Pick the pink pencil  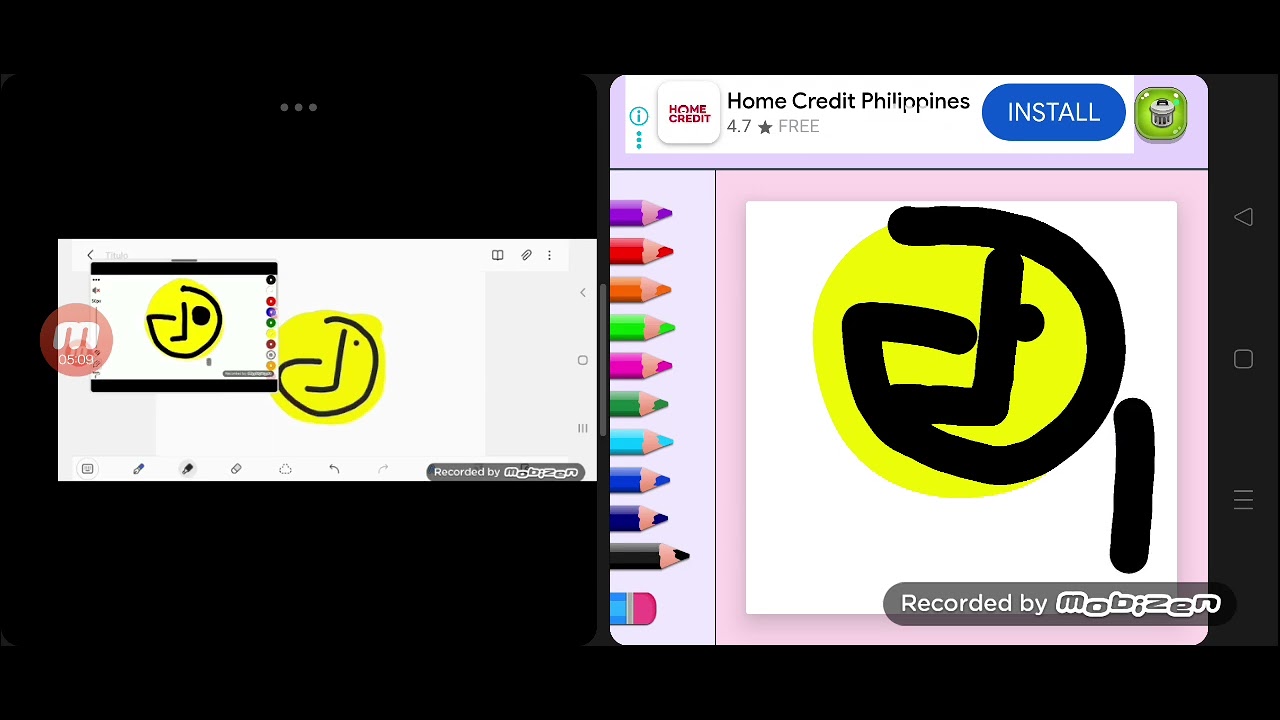pyautogui.click(x=641, y=366)
